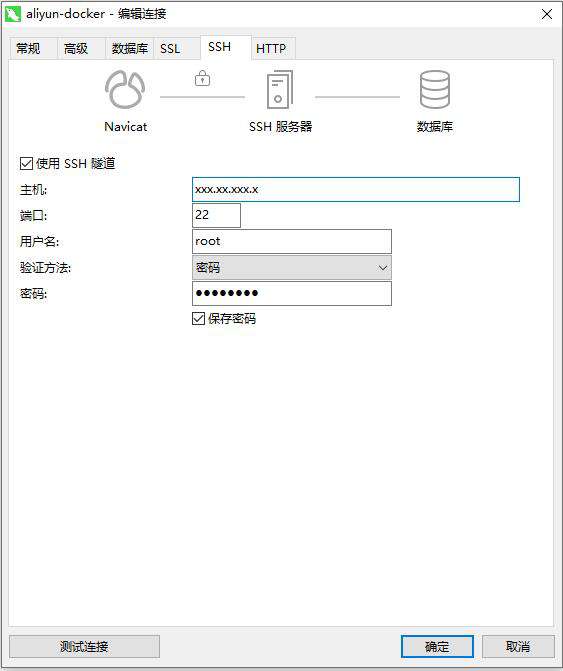Click the 端口: field label
The width and height of the screenshot is (563, 671).
(x=33, y=216)
